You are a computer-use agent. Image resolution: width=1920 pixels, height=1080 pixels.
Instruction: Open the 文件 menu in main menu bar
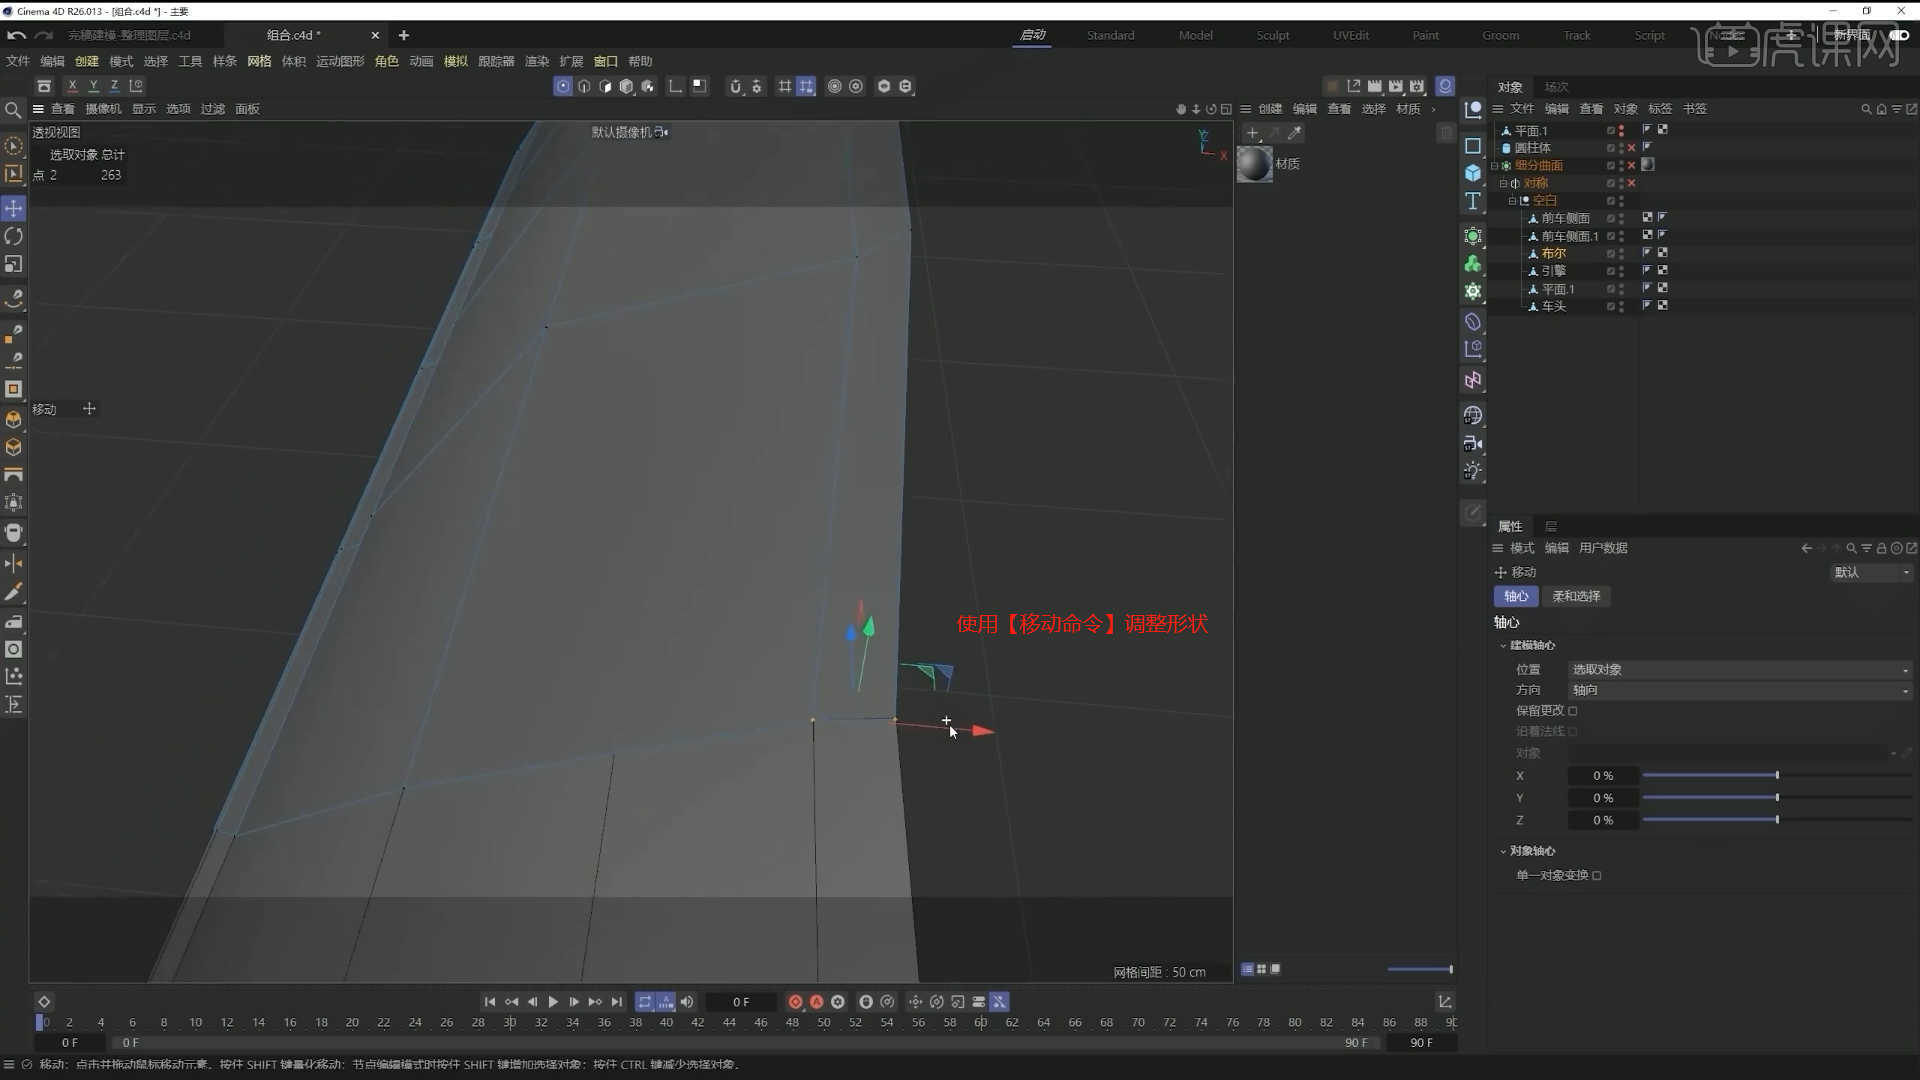[18, 61]
